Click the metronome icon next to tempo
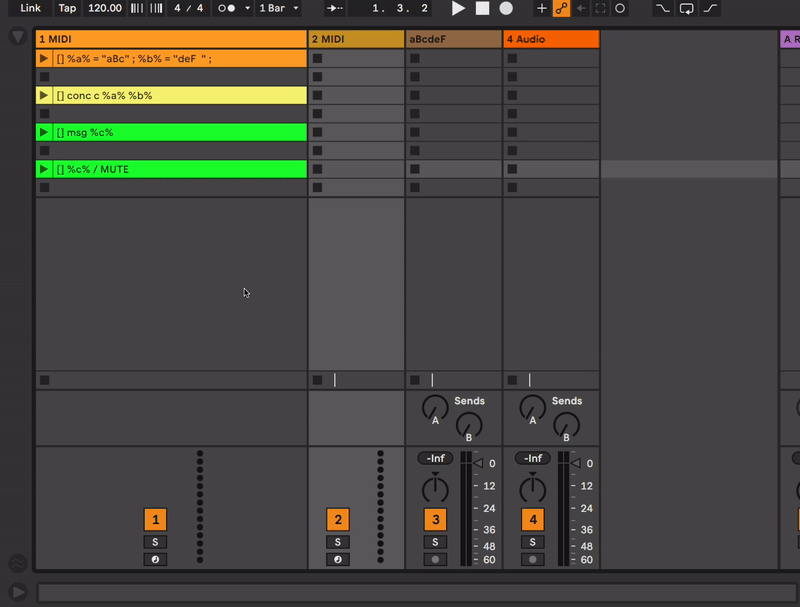The height and width of the screenshot is (607, 800). pyautogui.click(x=227, y=8)
